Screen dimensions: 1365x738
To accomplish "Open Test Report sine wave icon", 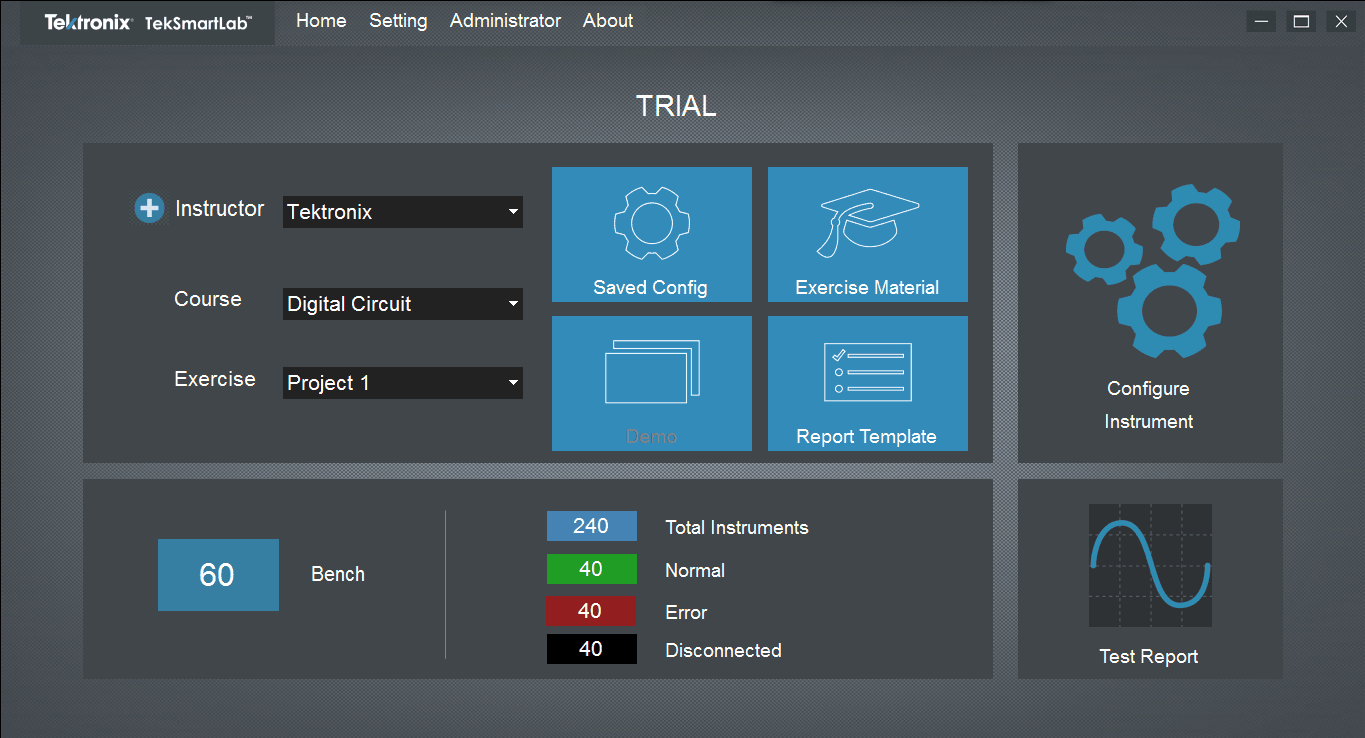I will tap(1150, 565).
